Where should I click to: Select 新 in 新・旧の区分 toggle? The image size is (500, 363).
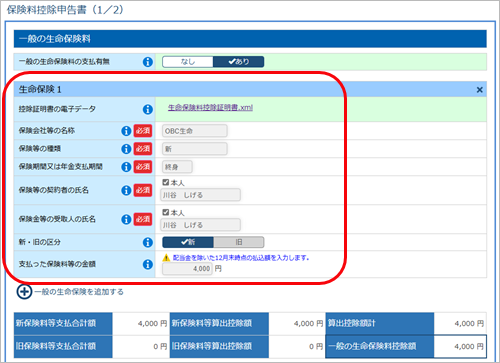coord(188,242)
